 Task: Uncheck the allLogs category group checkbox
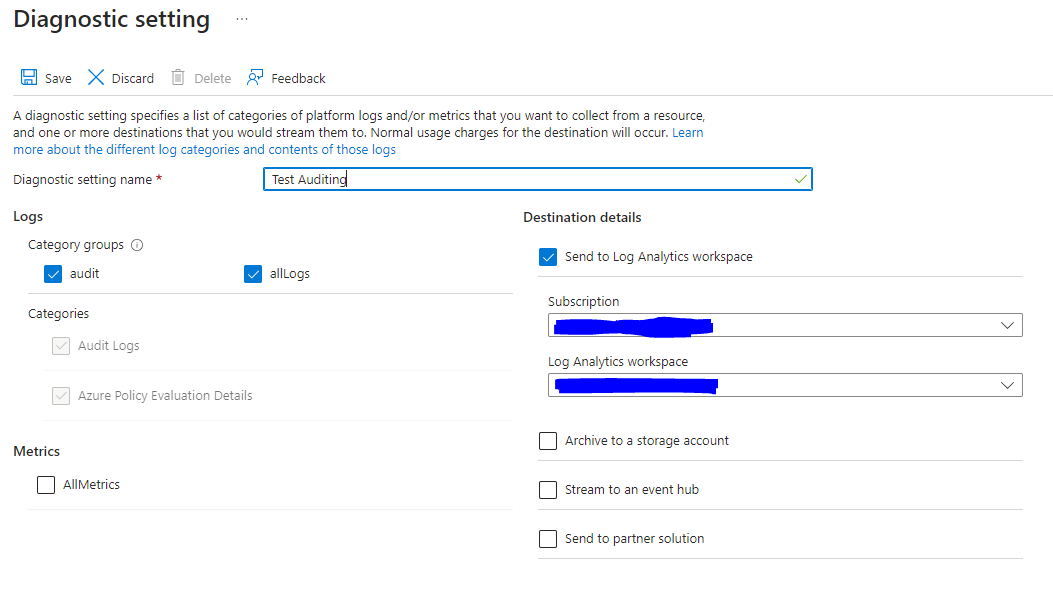click(253, 274)
